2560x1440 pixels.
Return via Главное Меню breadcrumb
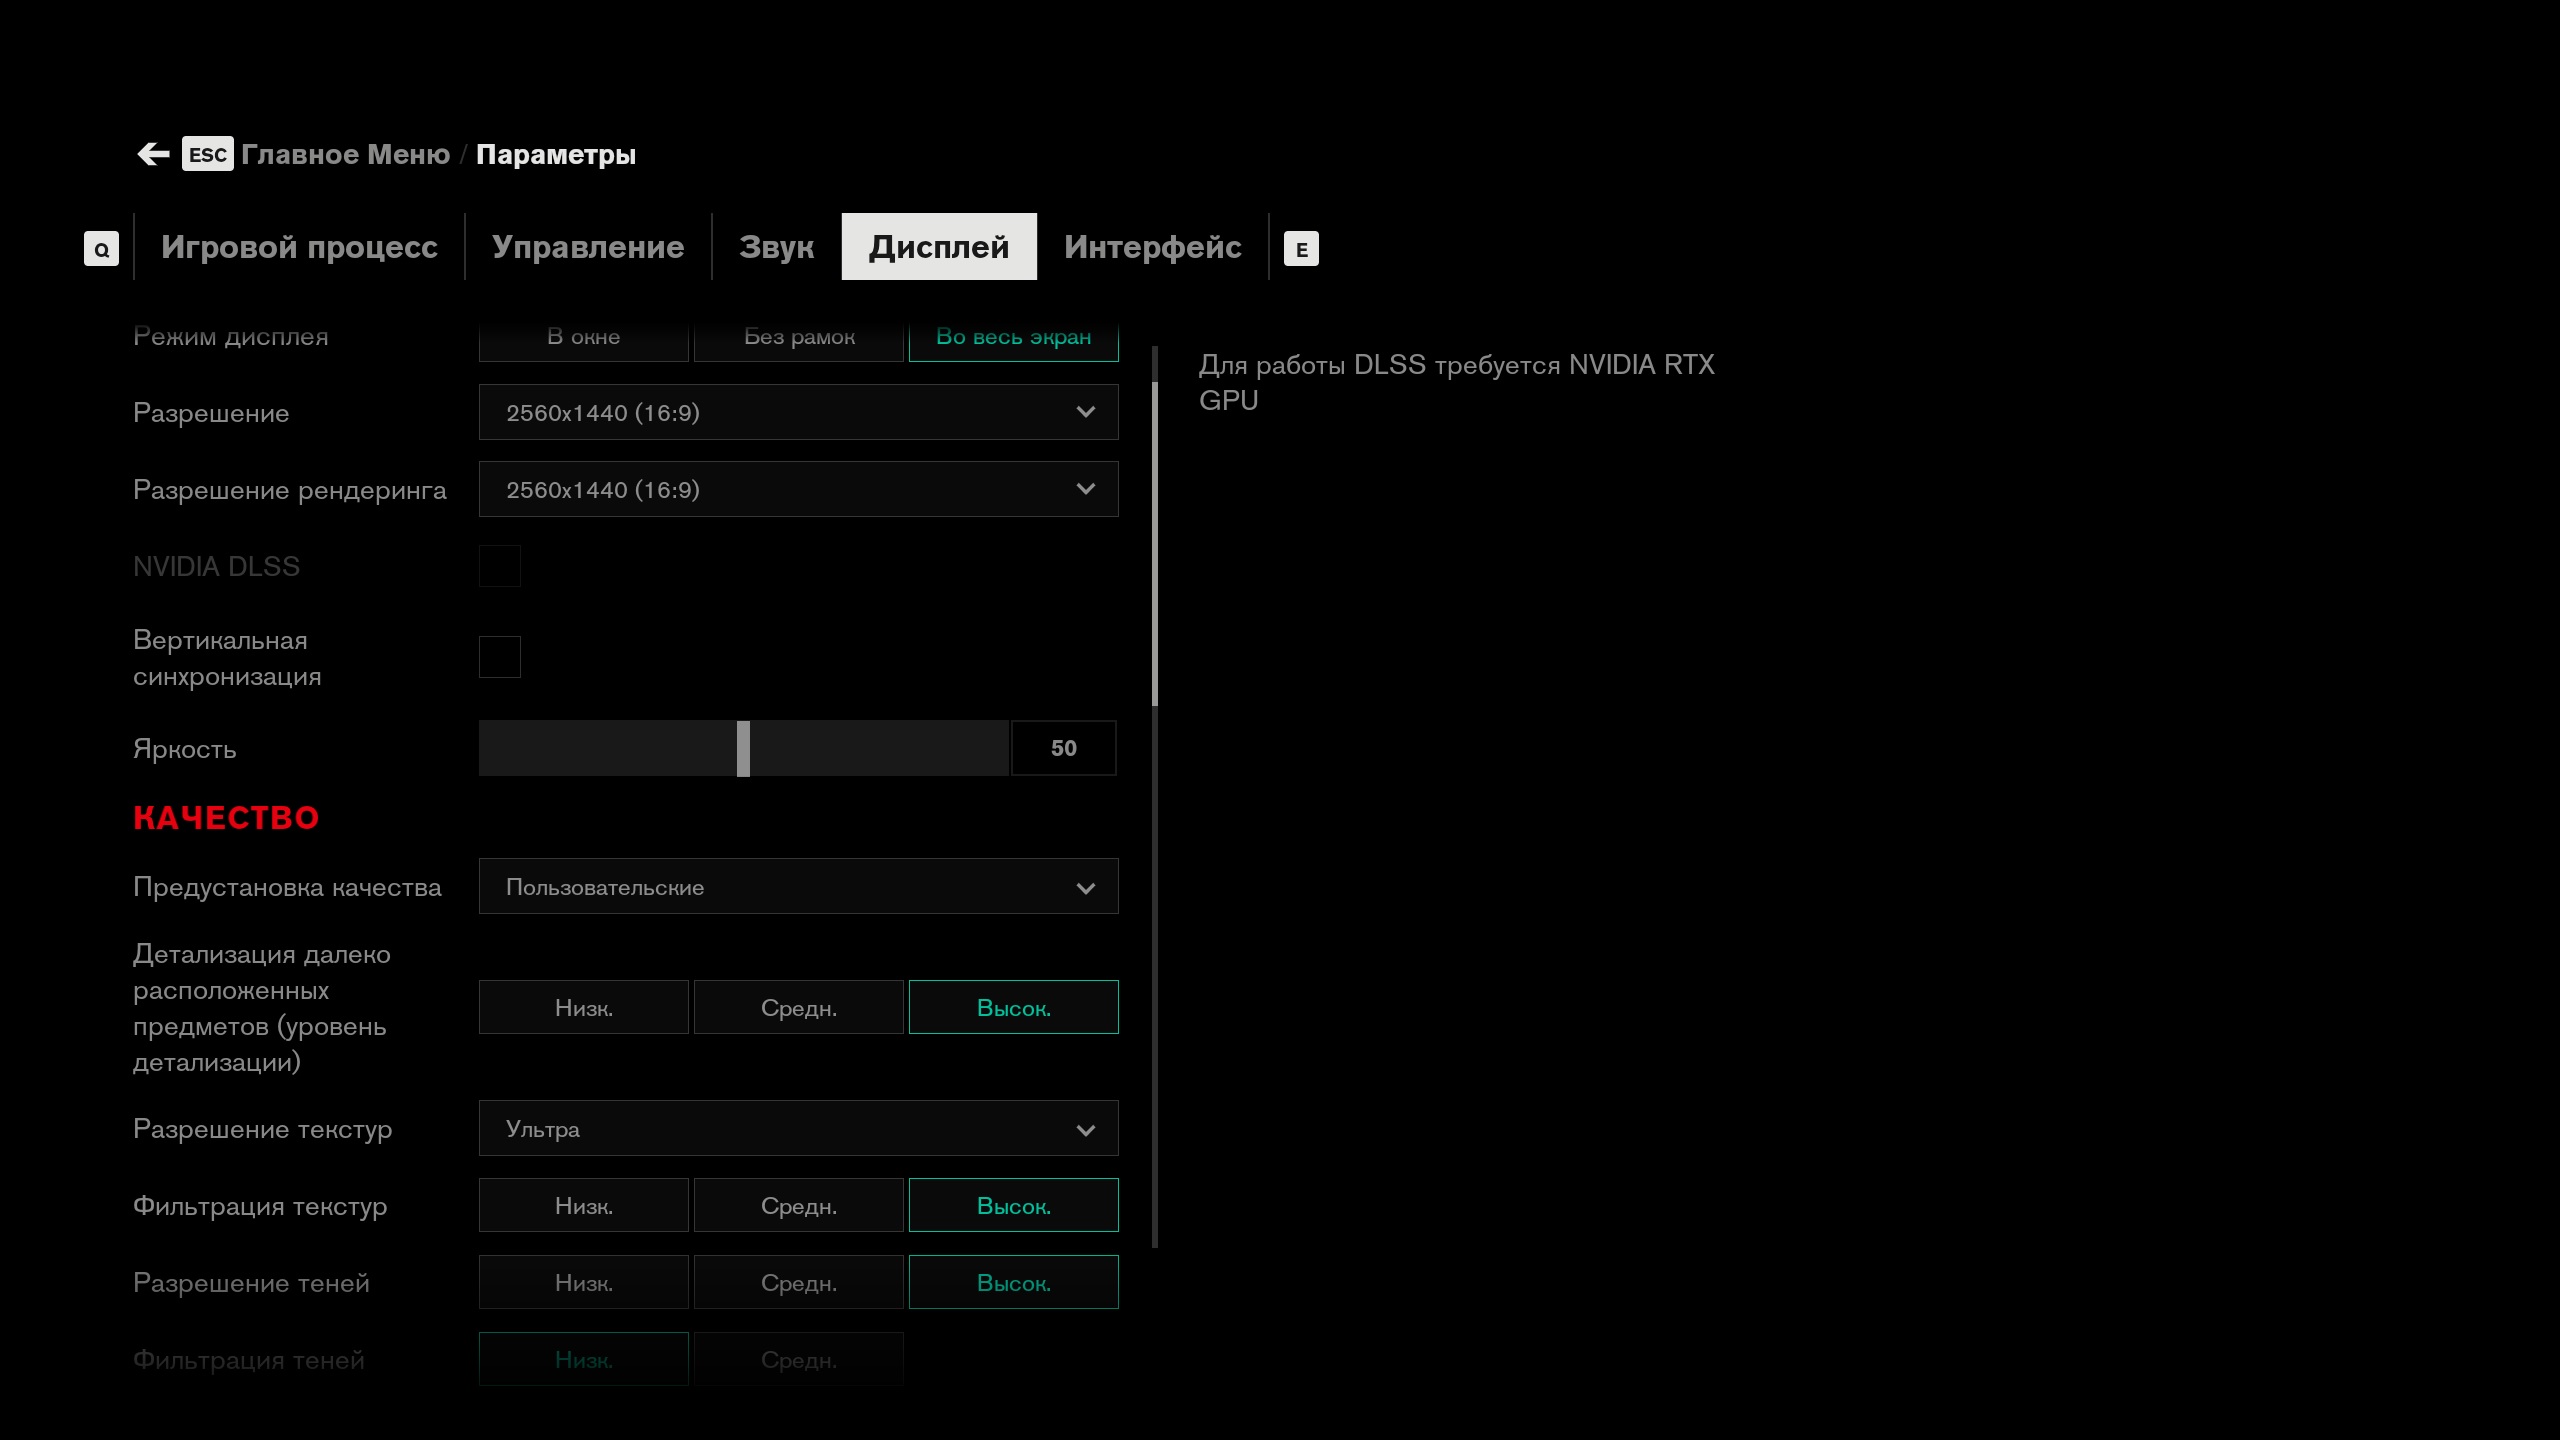pyautogui.click(x=345, y=154)
